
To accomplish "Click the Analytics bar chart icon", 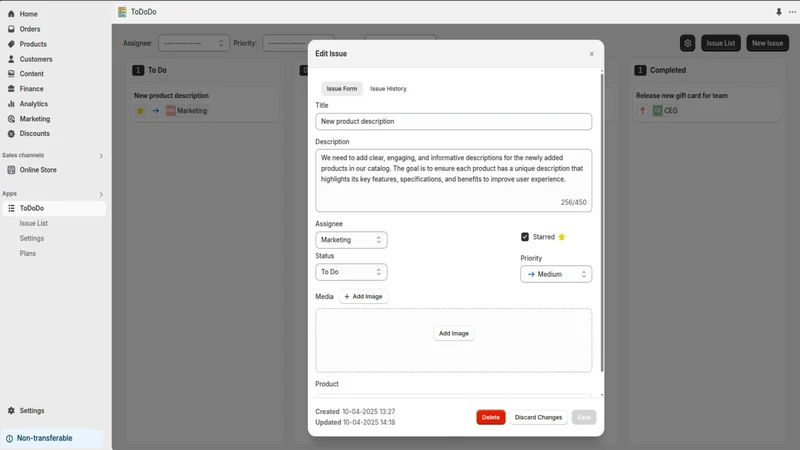I will [11, 104].
